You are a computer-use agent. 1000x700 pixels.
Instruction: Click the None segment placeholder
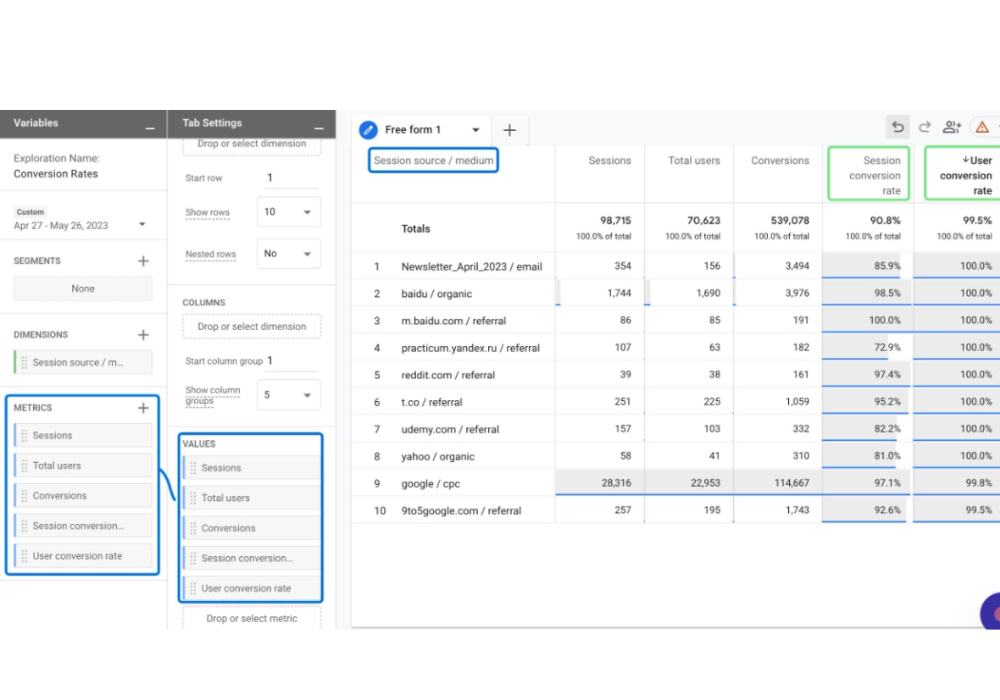click(x=83, y=288)
